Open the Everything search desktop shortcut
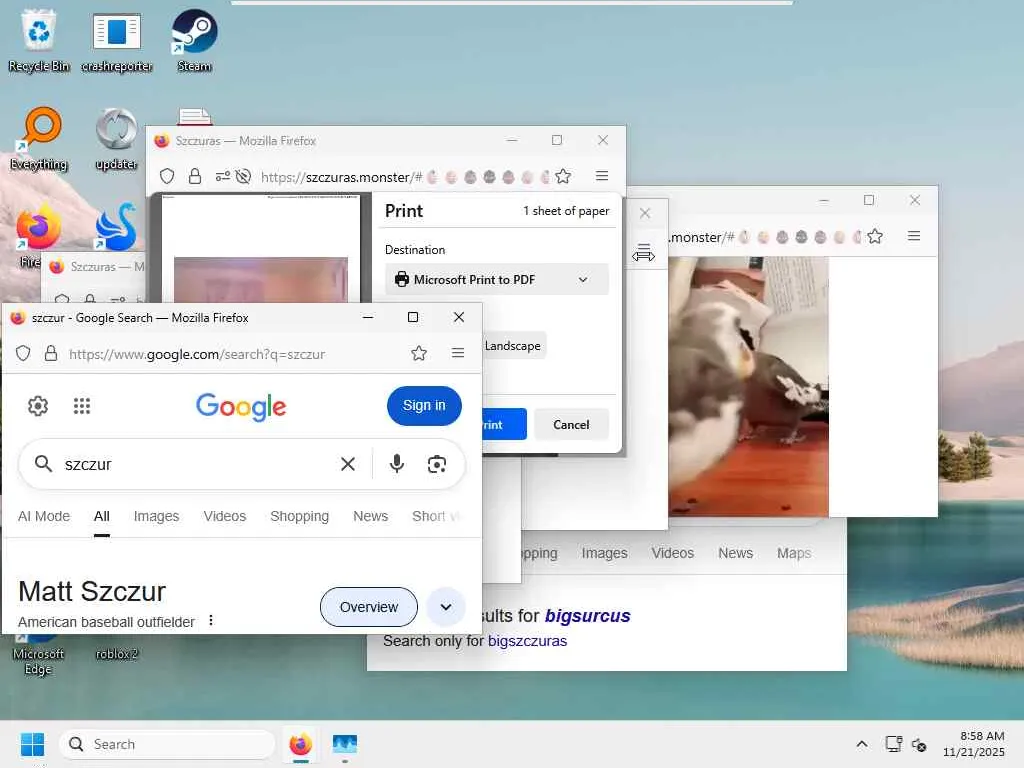The height and width of the screenshot is (768, 1024). (39, 138)
